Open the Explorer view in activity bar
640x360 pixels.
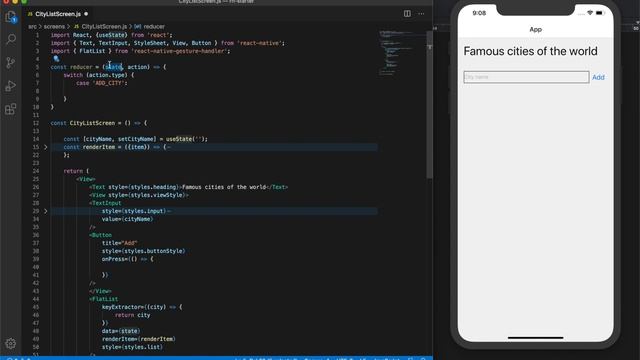[11, 17]
